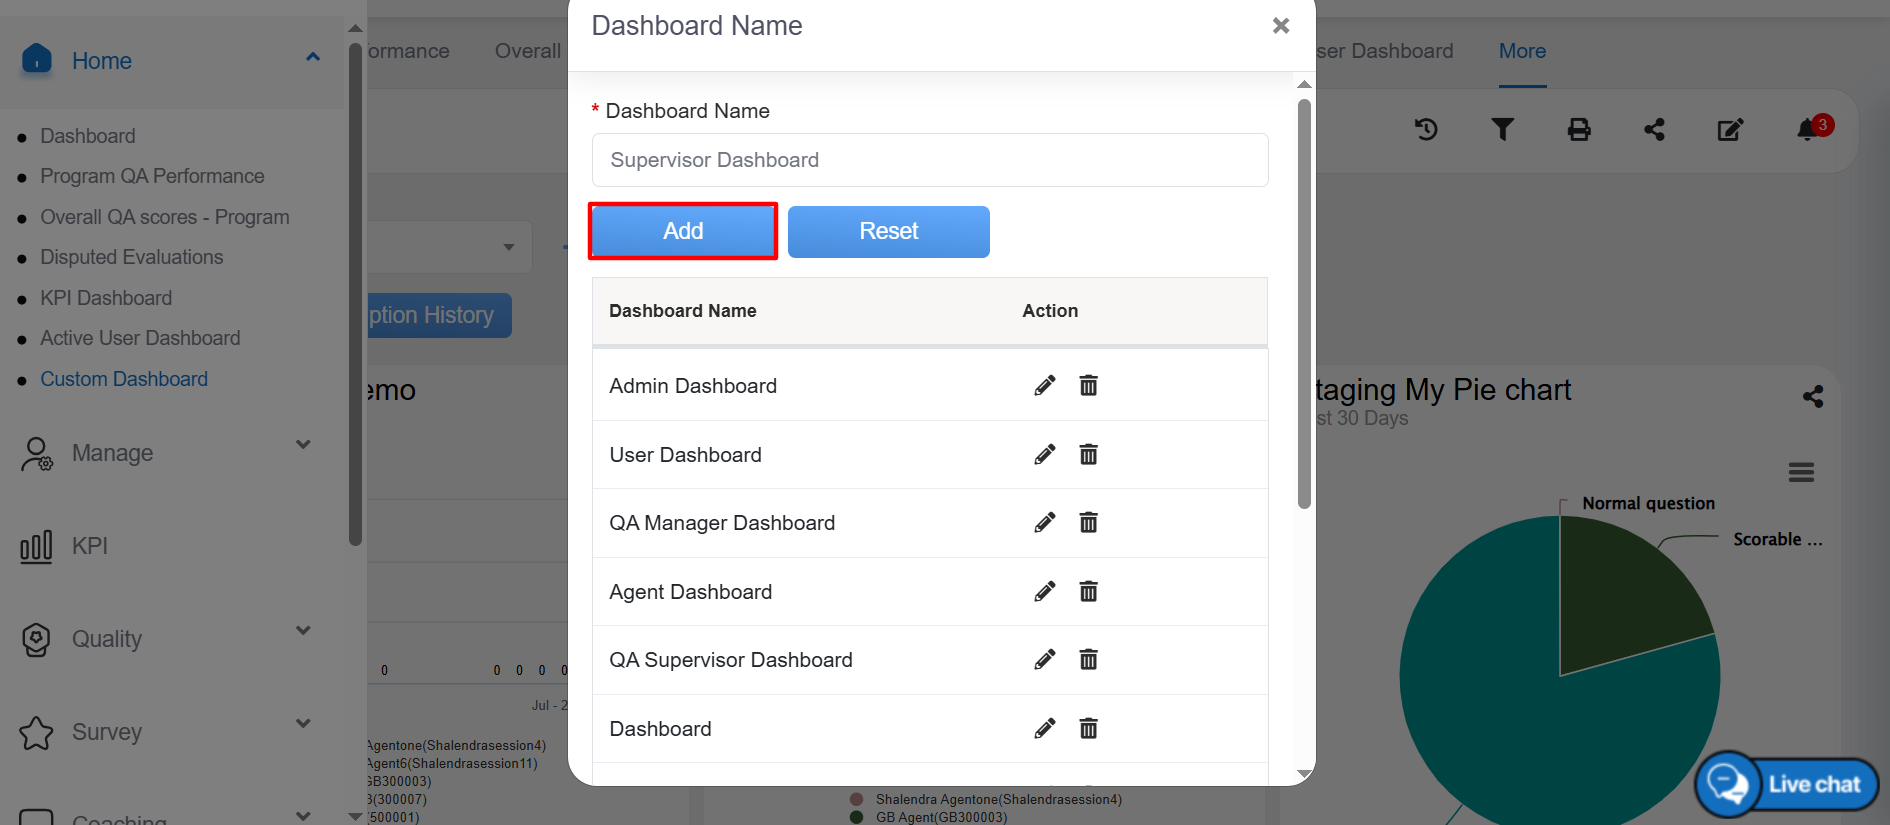Click pencil icon for QA Manager Dashboard
The height and width of the screenshot is (825, 1890).
pyautogui.click(x=1044, y=523)
